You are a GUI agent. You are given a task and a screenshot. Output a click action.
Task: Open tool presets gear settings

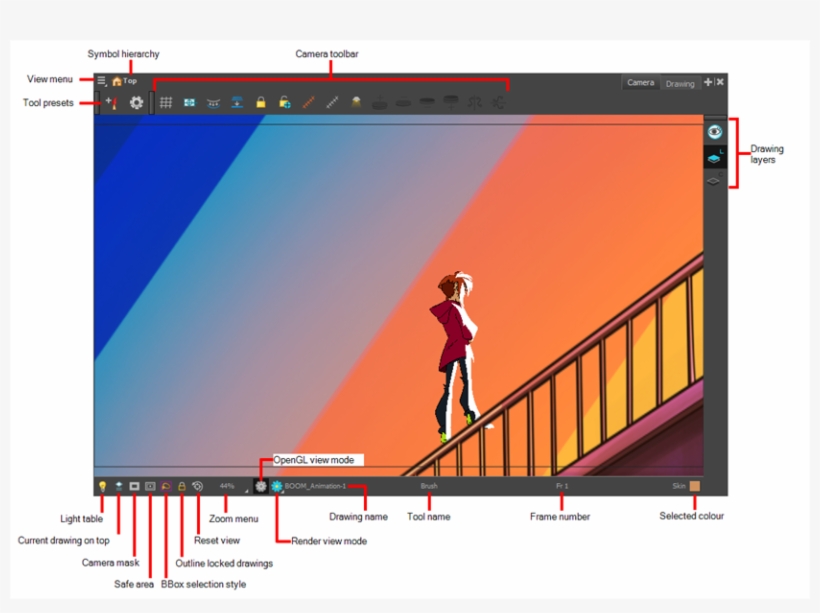pos(137,102)
